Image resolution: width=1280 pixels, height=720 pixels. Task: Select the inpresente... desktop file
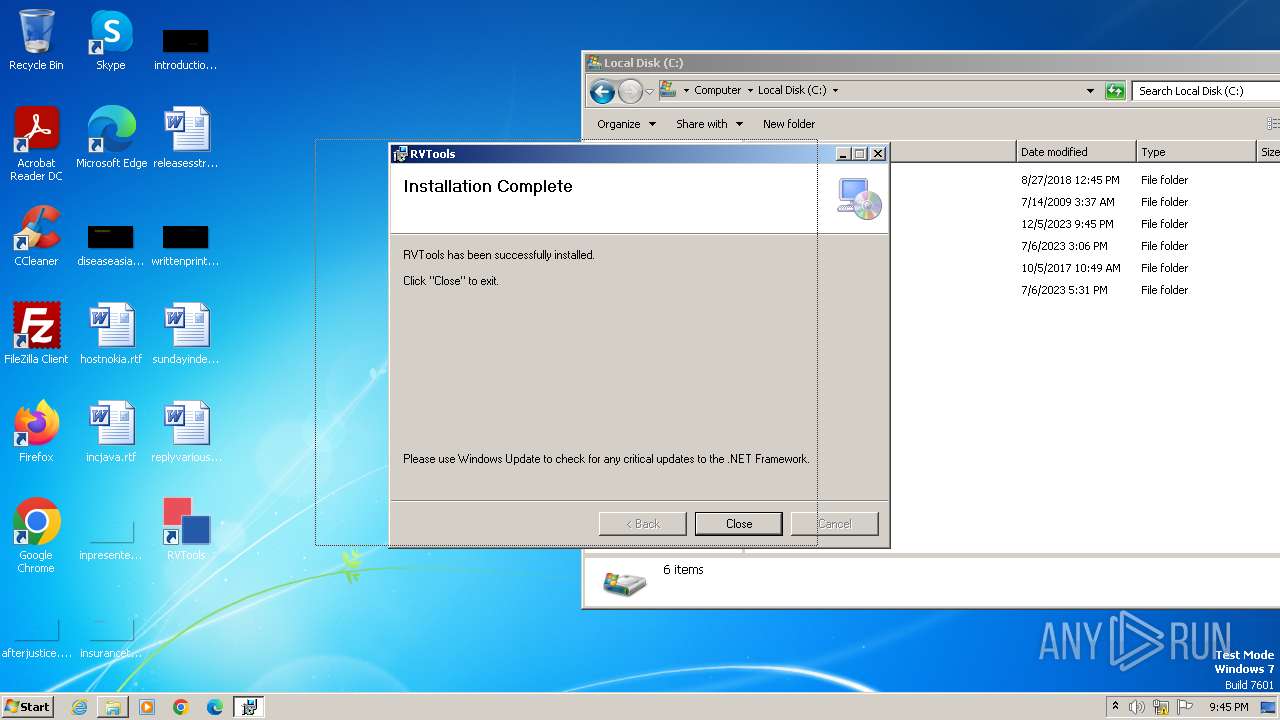(x=111, y=540)
